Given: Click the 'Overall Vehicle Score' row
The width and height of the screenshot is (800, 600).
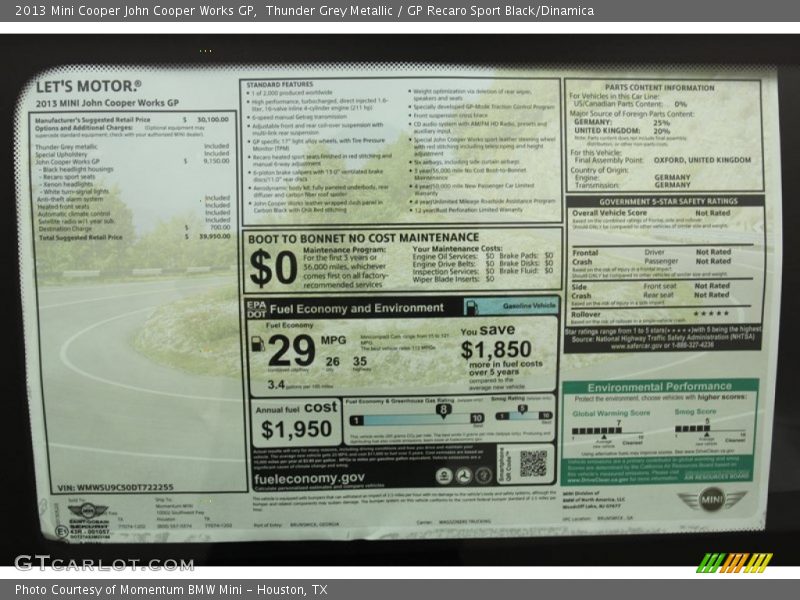Looking at the screenshot, I should tap(652, 213).
